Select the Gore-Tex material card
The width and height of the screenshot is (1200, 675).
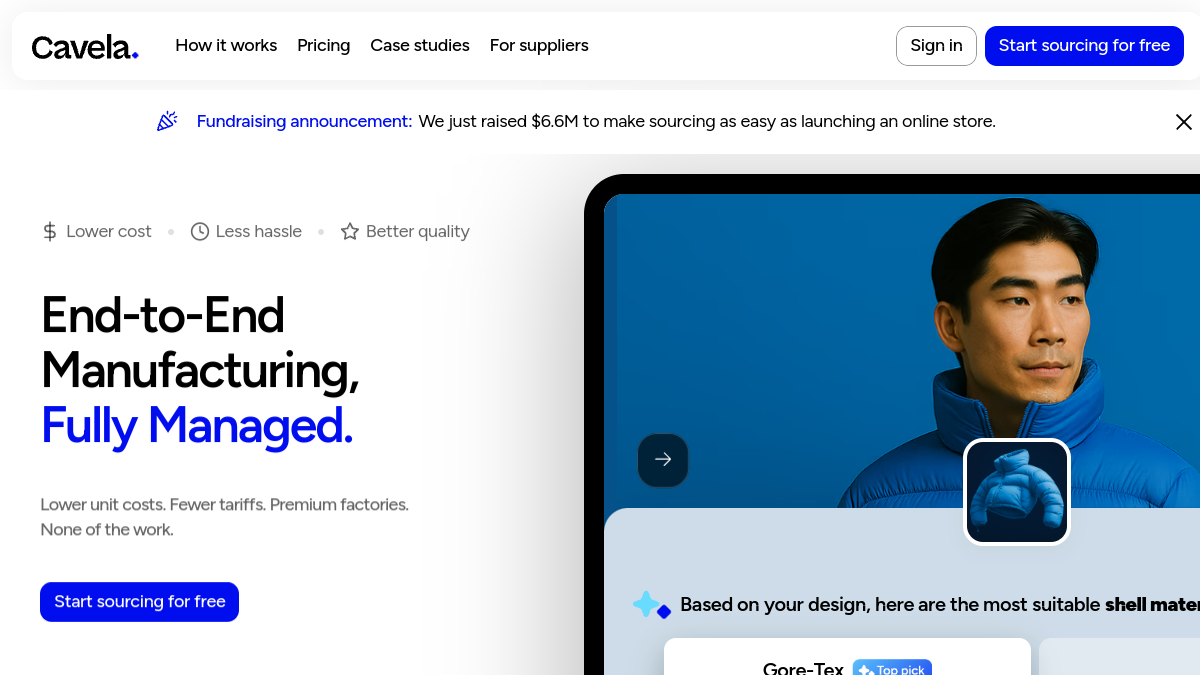[x=847, y=657]
